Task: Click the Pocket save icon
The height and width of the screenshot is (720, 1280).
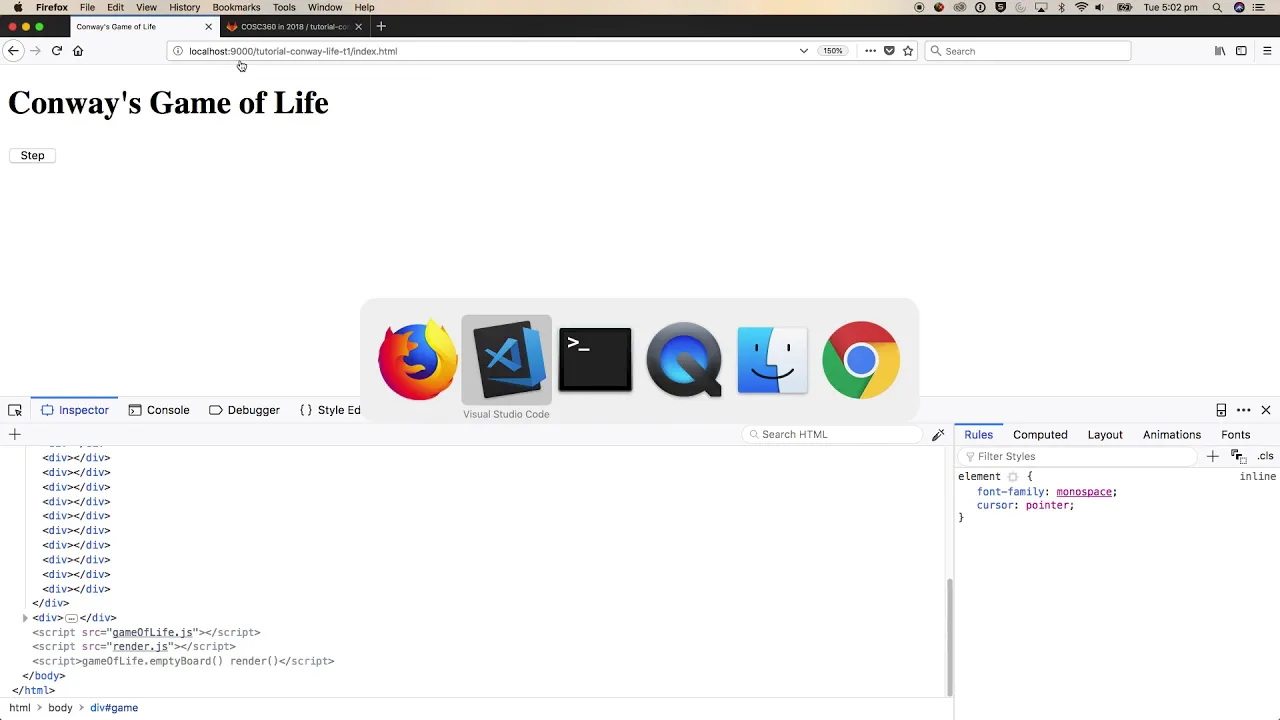Action: [889, 51]
